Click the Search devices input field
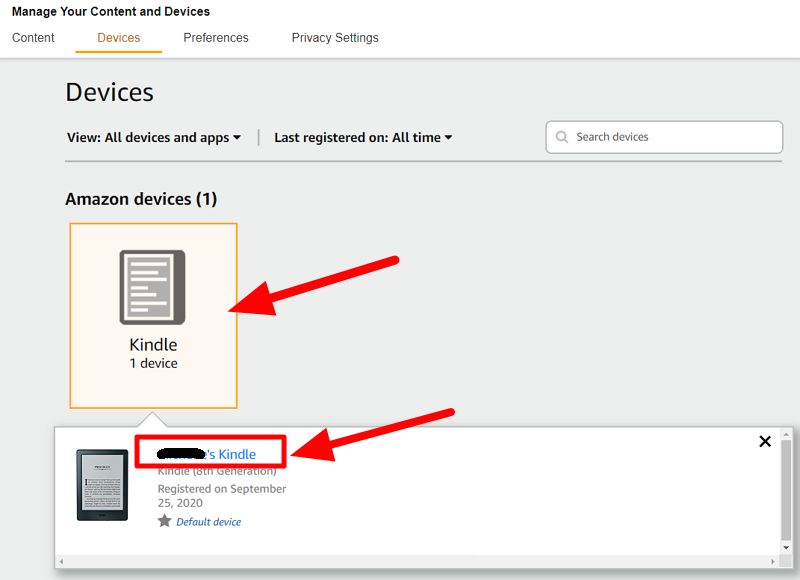The image size is (800, 580). tap(664, 137)
